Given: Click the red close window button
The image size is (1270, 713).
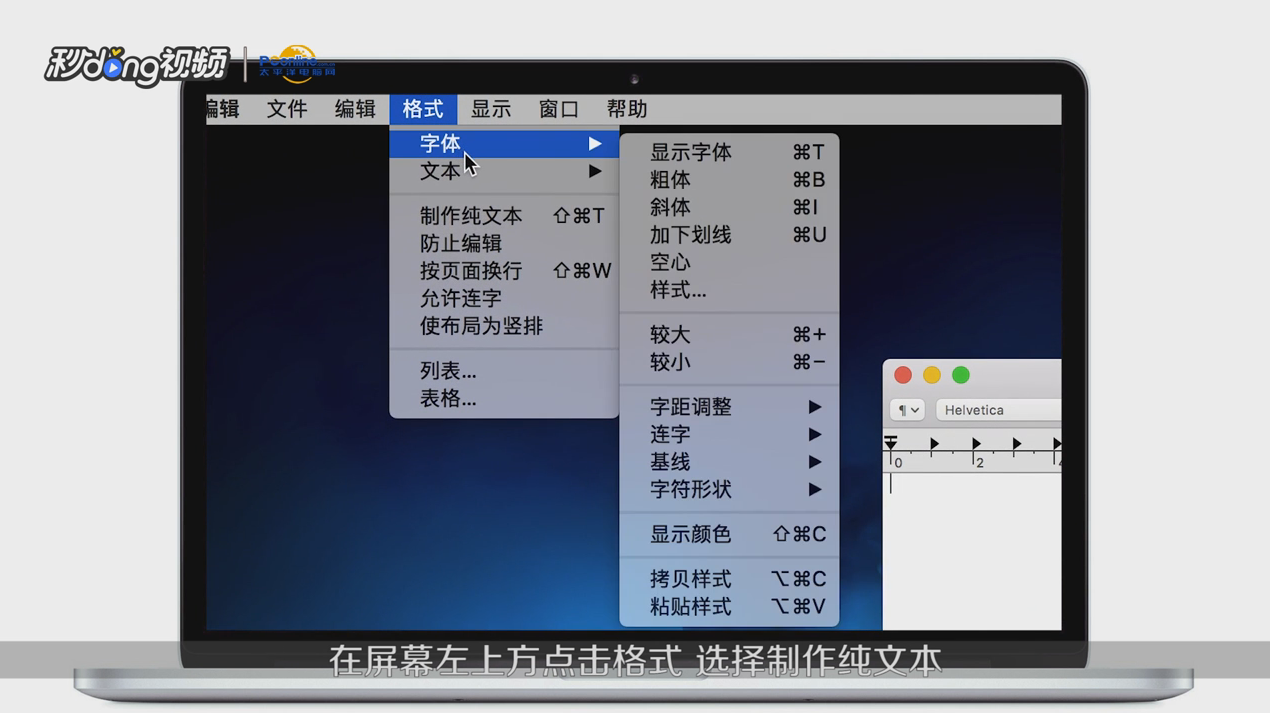Looking at the screenshot, I should click(903, 375).
